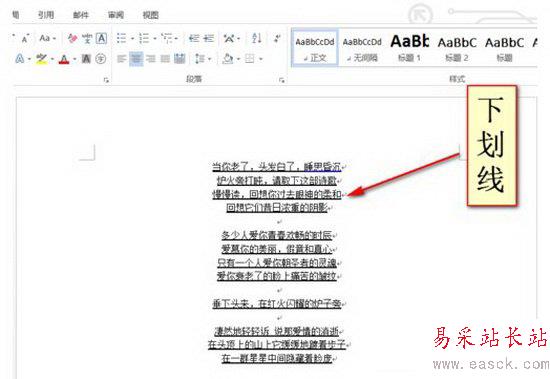Click the line beginning 慢慢读，回想你过去
This screenshot has height=379, width=550.
point(277,194)
